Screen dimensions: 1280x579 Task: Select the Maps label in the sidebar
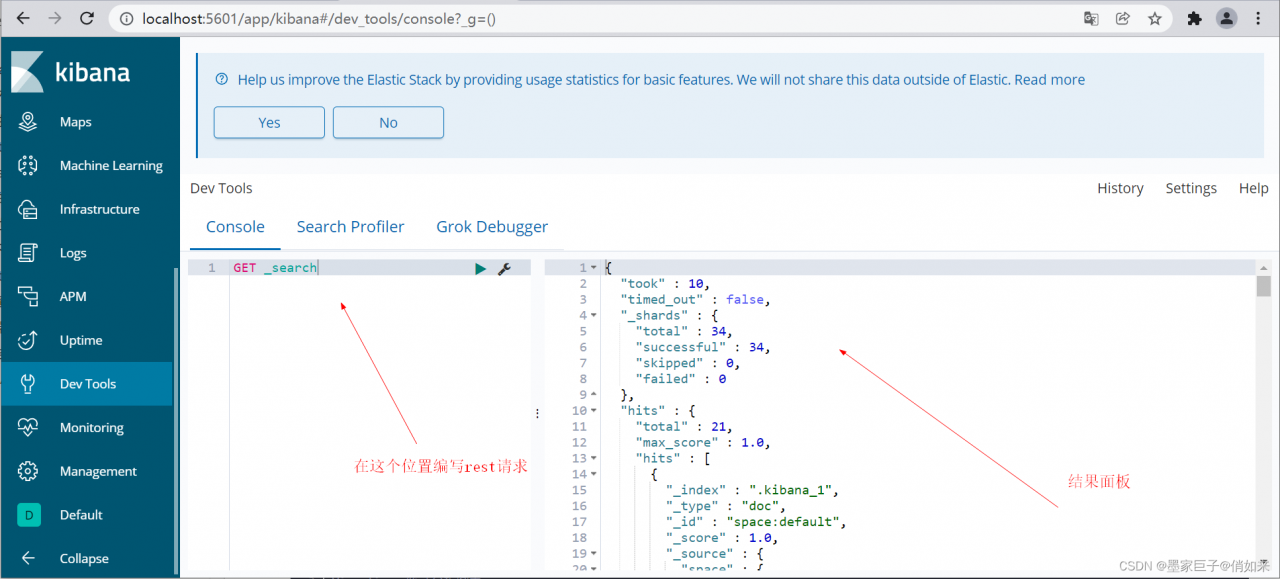[x=76, y=122]
